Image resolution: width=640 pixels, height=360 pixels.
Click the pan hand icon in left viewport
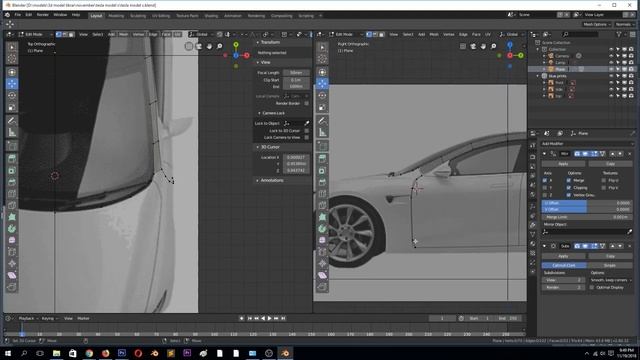209,46
